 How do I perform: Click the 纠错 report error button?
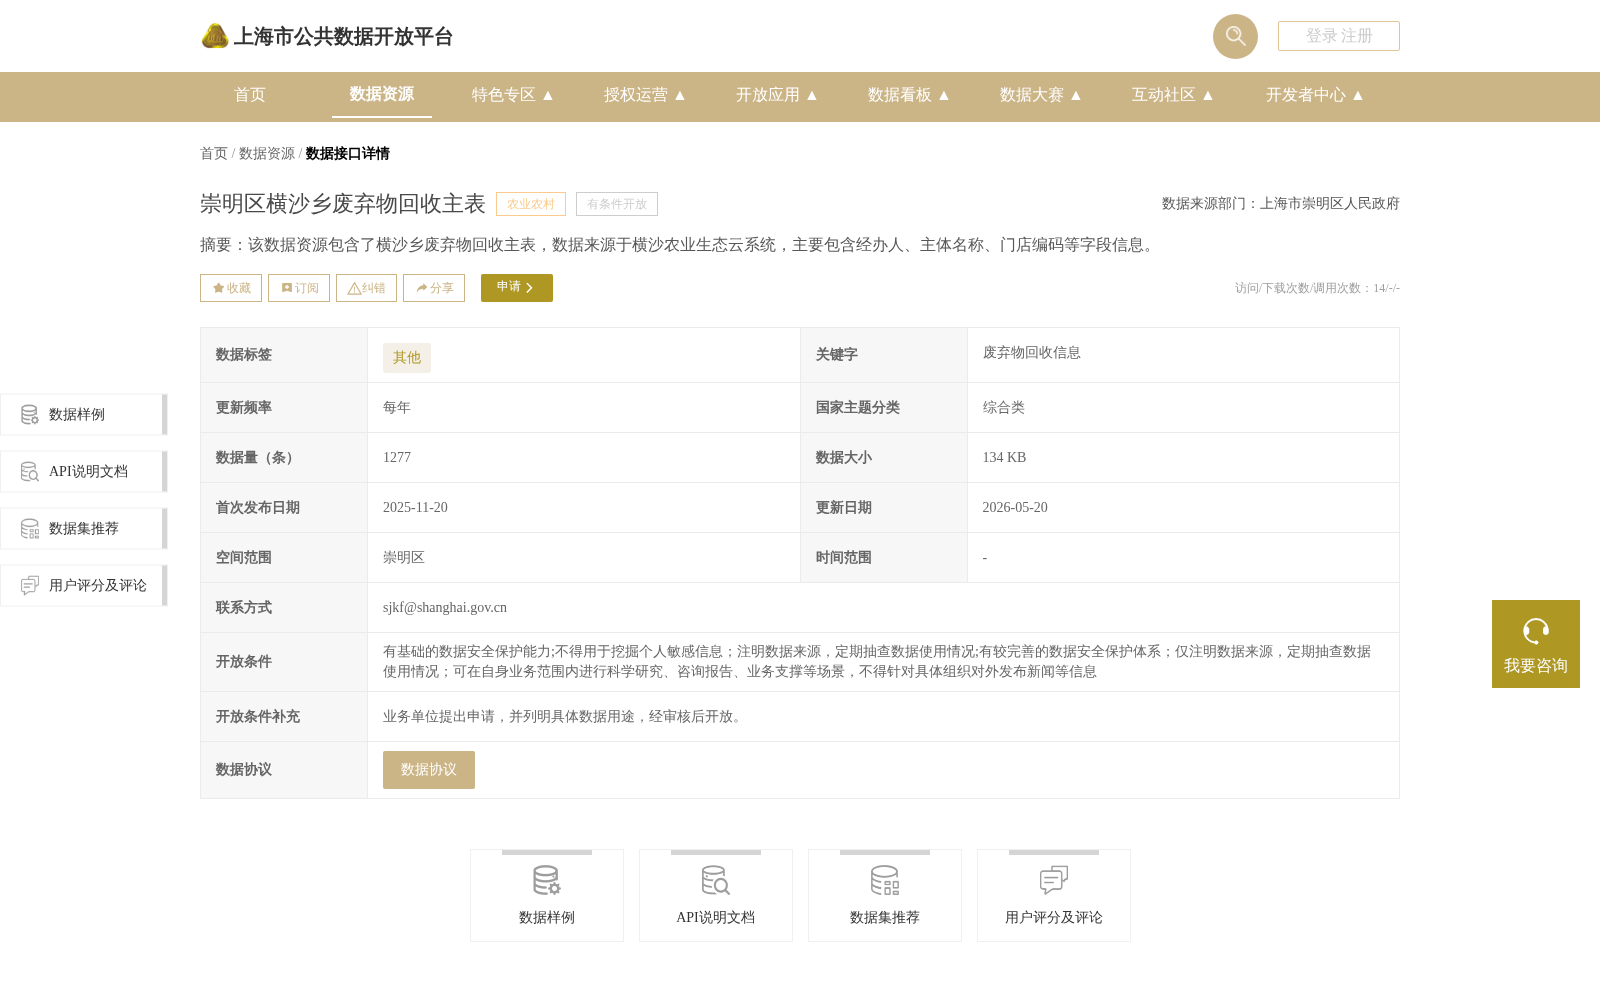click(366, 288)
